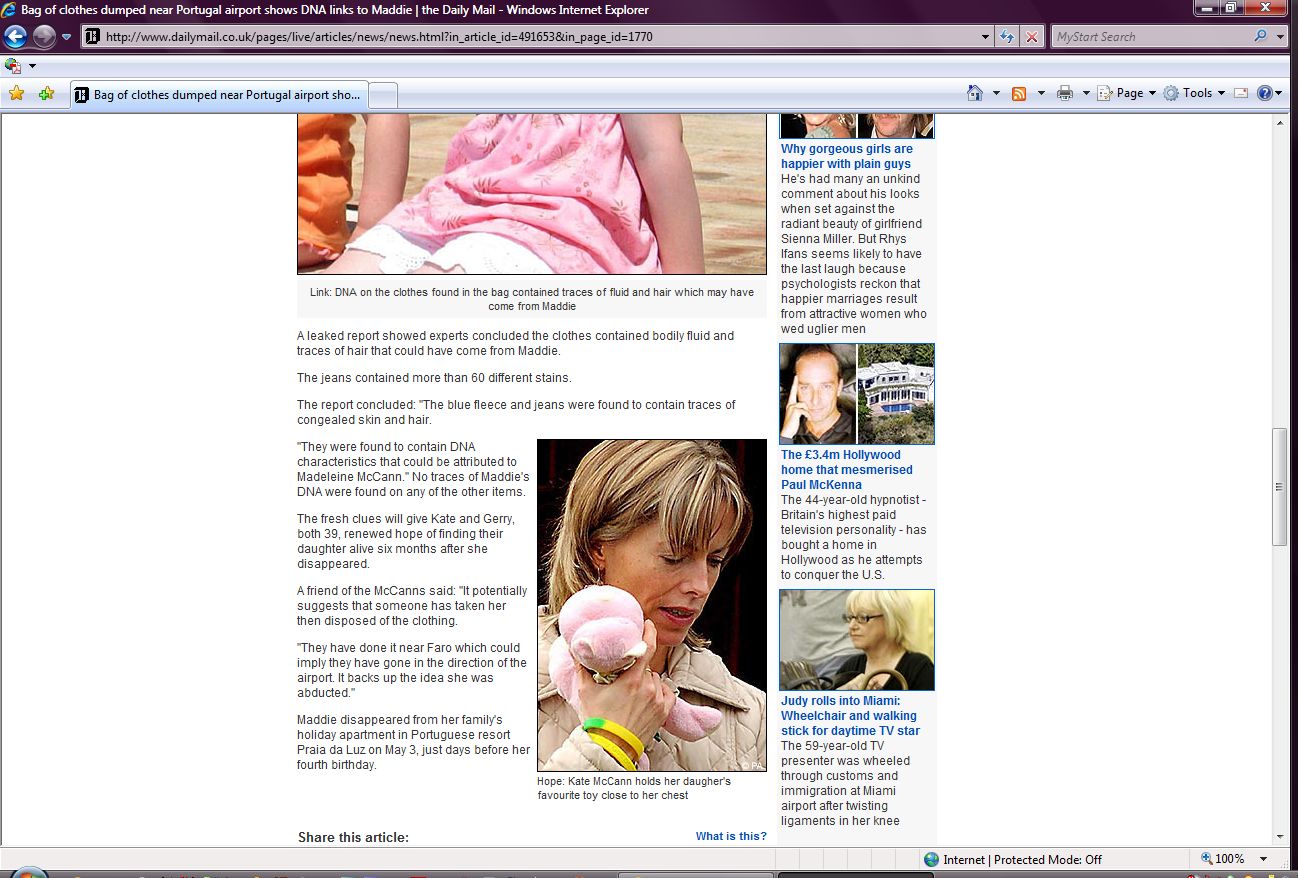
Task: Click the Refresh page icon
Action: (1008, 37)
